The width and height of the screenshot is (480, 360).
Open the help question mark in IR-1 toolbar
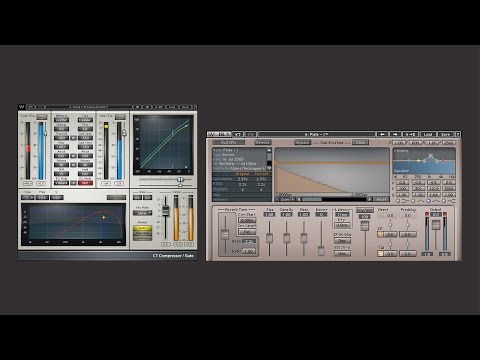point(458,134)
